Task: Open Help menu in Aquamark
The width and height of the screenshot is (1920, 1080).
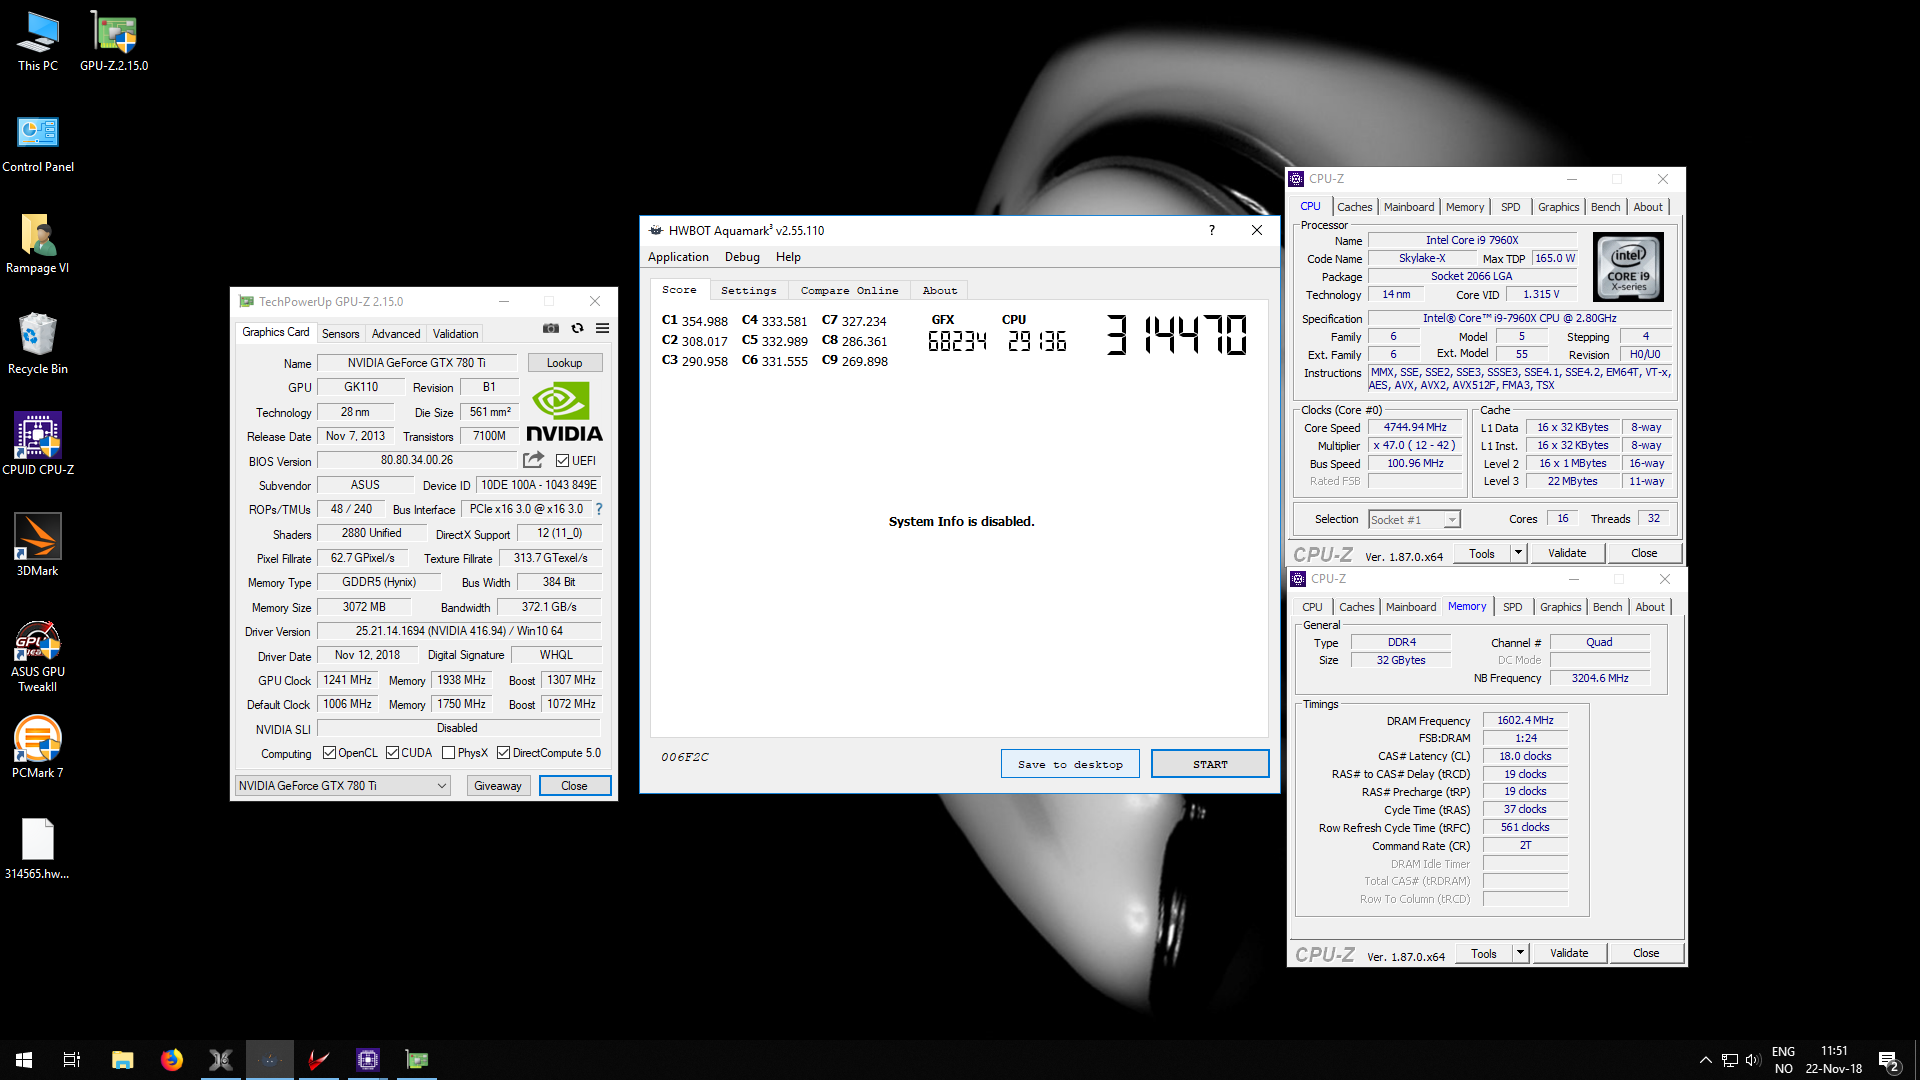Action: pos(788,257)
